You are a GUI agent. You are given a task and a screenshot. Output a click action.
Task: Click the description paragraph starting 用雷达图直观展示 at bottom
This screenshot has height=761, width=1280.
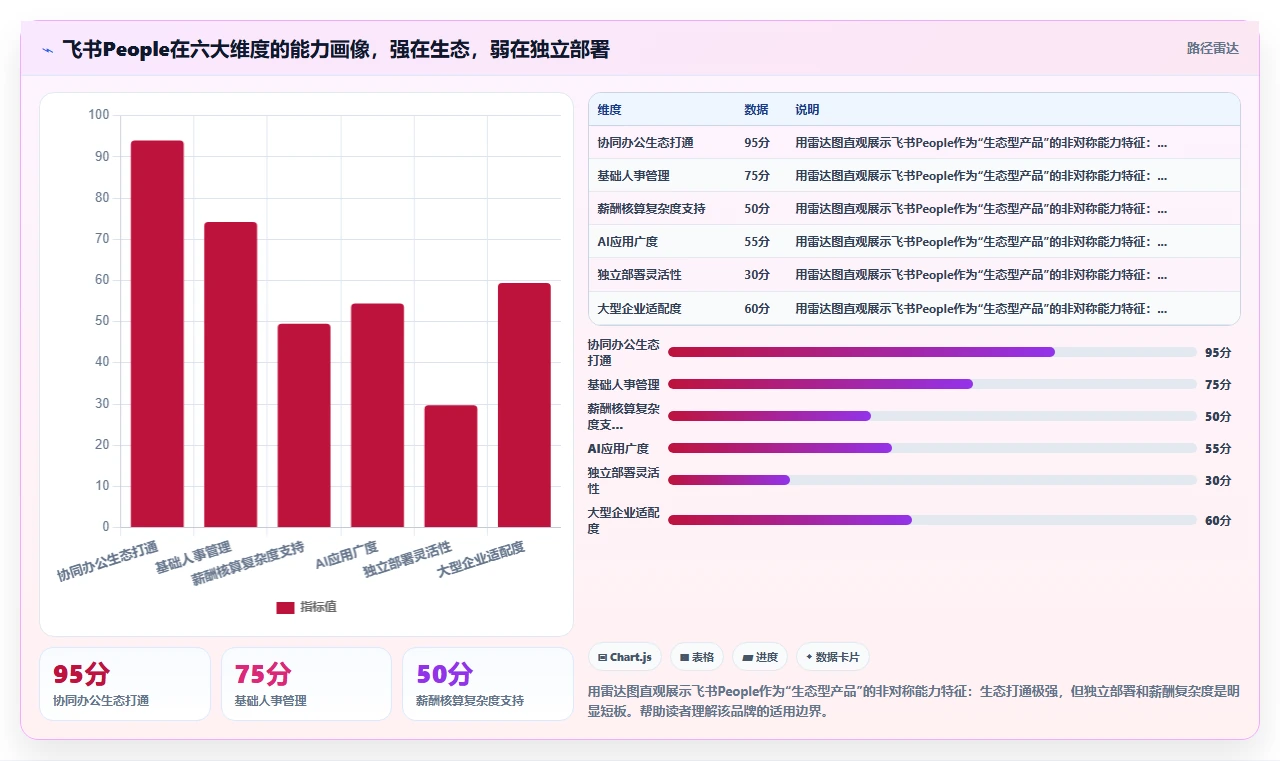pos(913,702)
